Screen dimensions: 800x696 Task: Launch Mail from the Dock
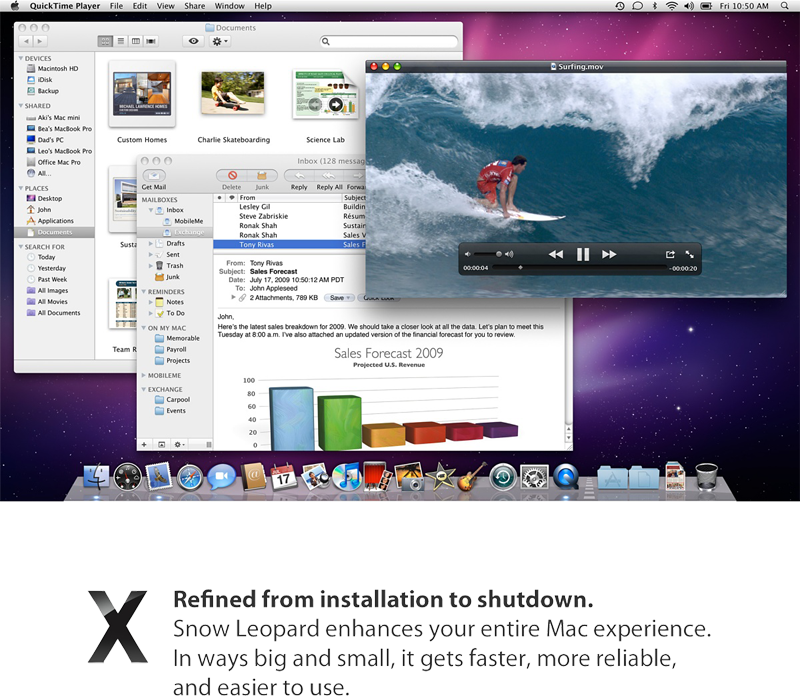(158, 477)
